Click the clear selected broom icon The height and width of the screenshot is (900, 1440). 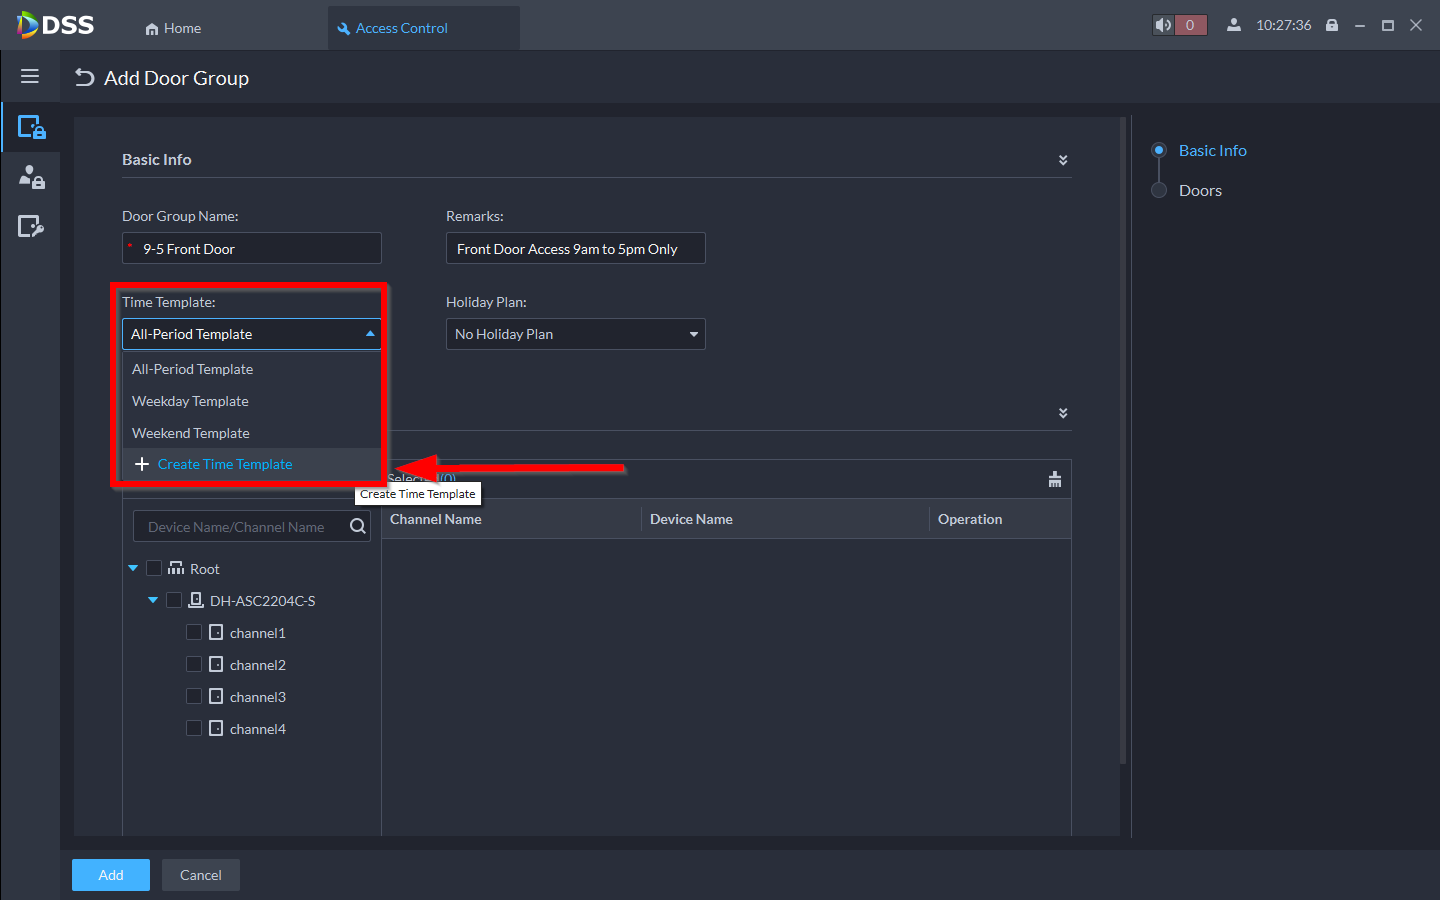[x=1054, y=480]
